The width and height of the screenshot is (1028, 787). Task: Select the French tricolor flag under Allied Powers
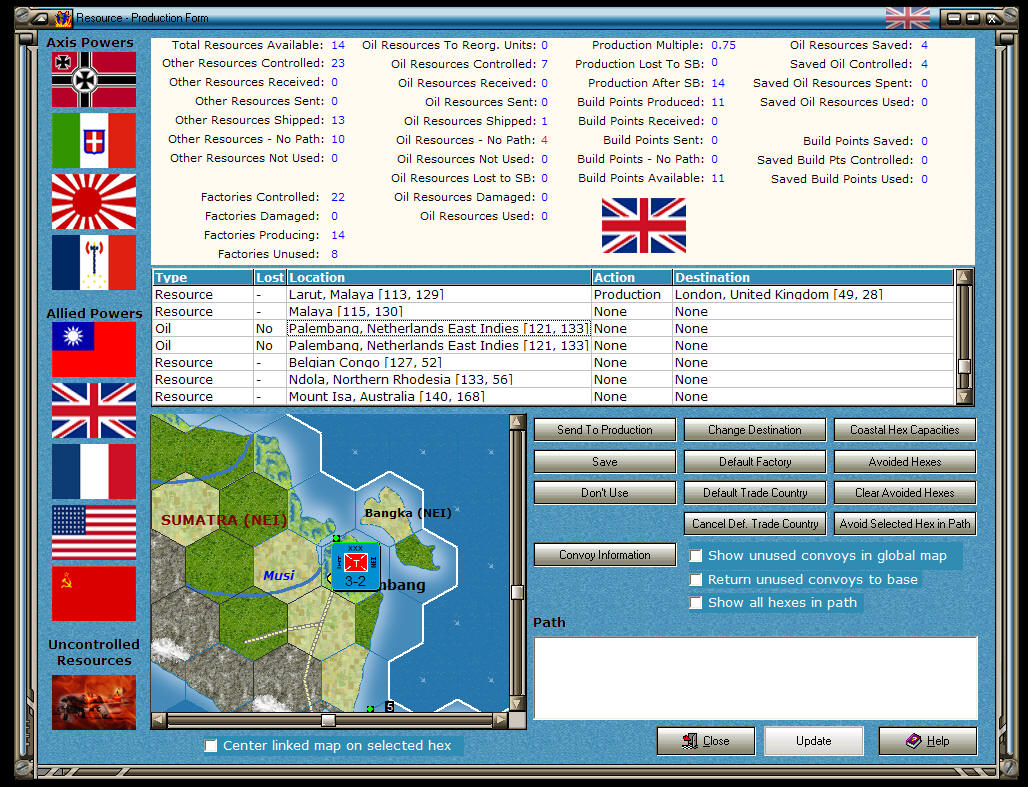click(x=94, y=472)
